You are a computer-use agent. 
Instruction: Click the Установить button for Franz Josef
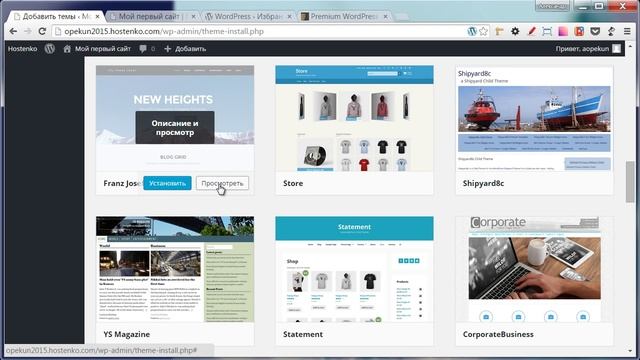tap(167, 183)
